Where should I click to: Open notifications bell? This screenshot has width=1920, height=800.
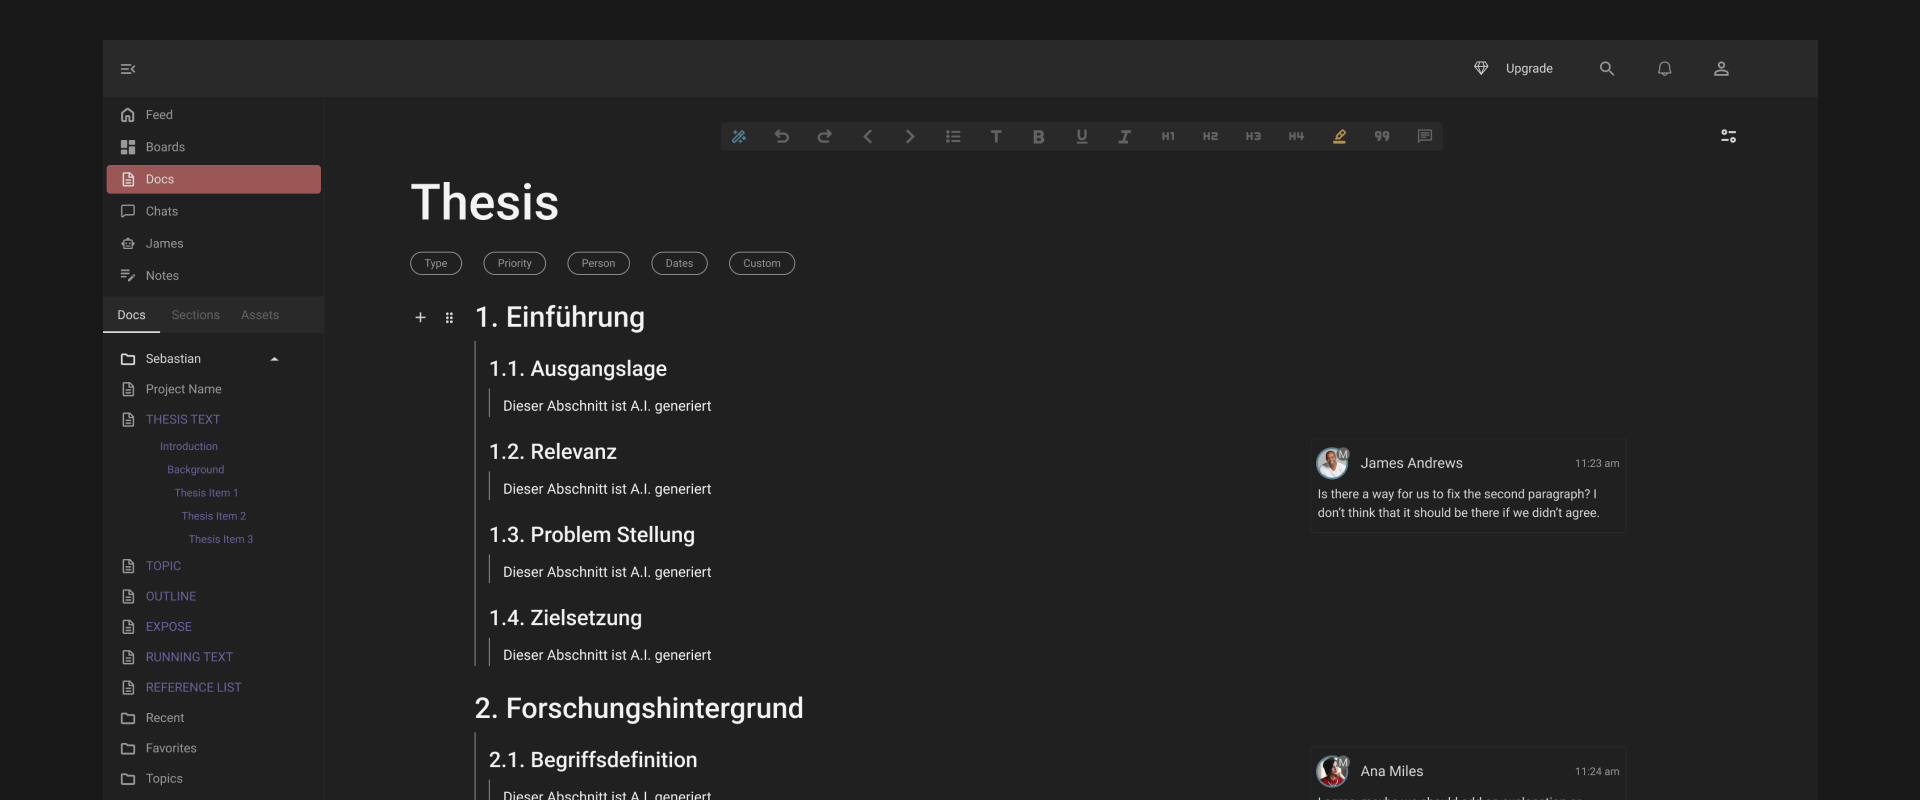pos(1664,68)
